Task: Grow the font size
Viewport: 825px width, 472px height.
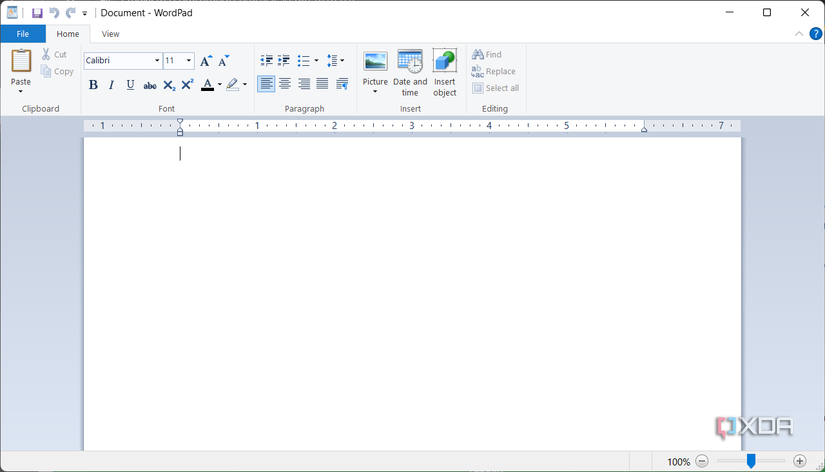Action: click(206, 61)
